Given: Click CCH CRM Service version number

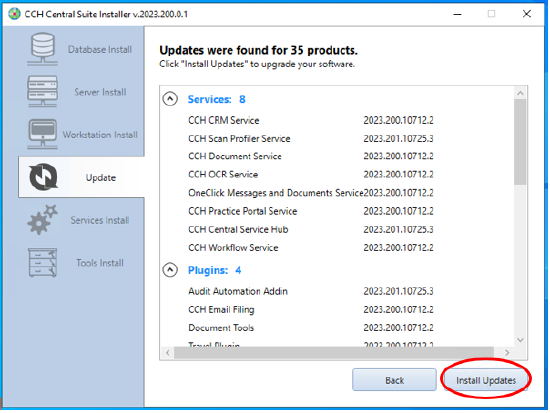Looking at the screenshot, I should pyautogui.click(x=398, y=120).
